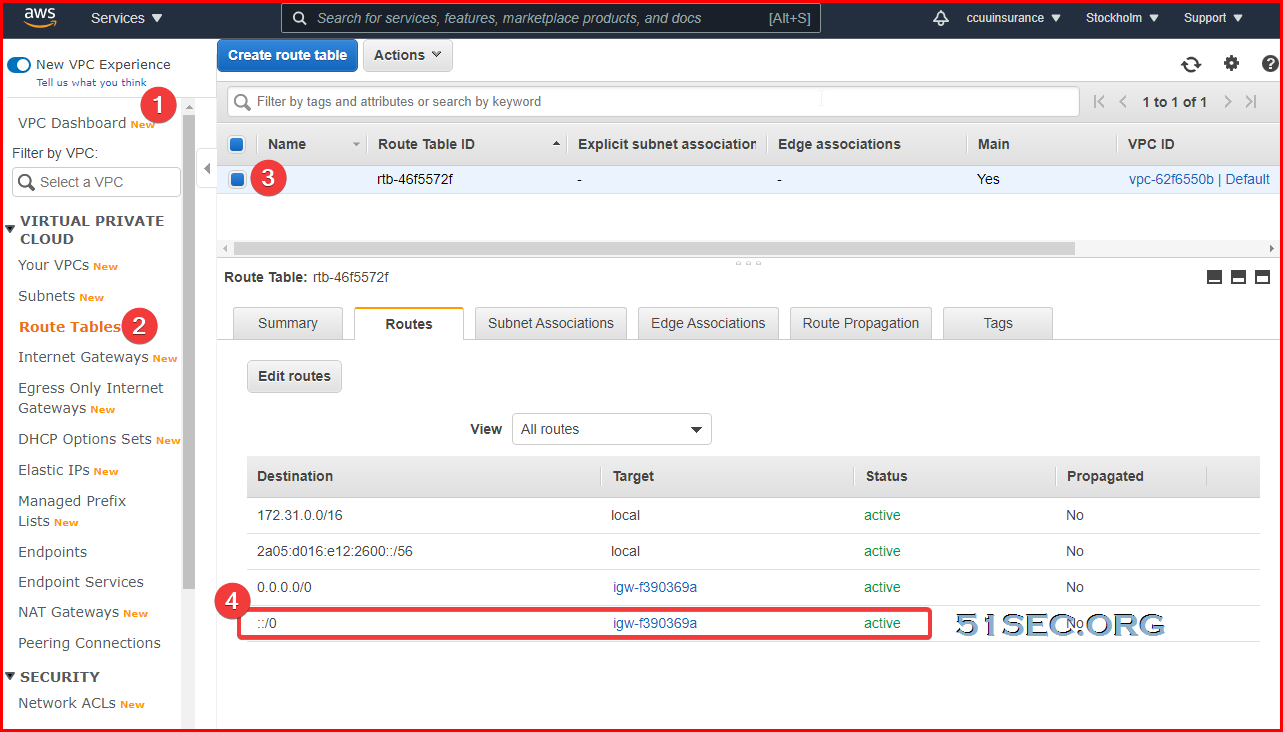The image size is (1283, 732).
Task: Click the horizontal table scrollbar
Action: tap(654, 248)
